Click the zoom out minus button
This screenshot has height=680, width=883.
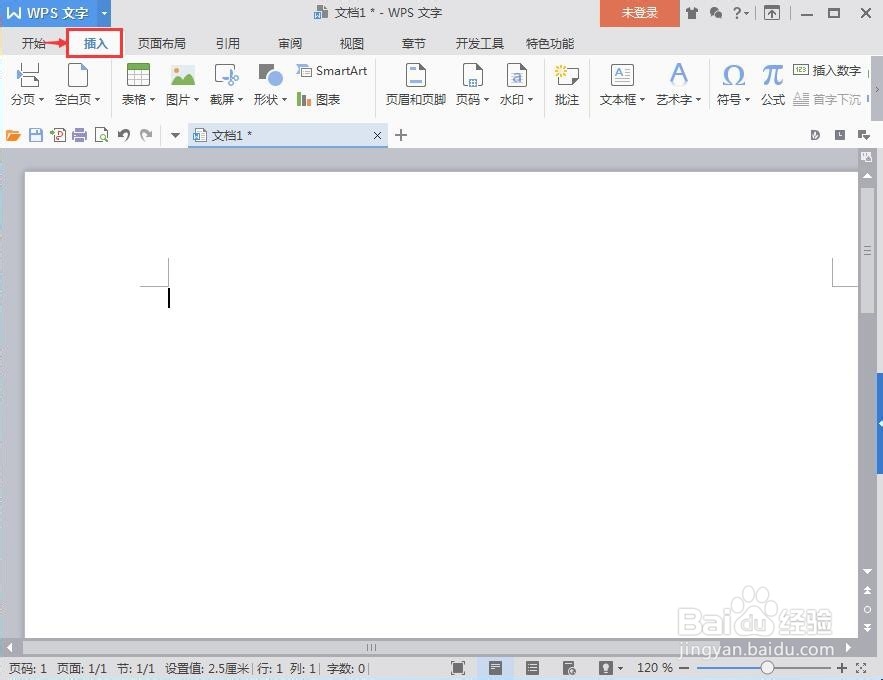coord(684,668)
